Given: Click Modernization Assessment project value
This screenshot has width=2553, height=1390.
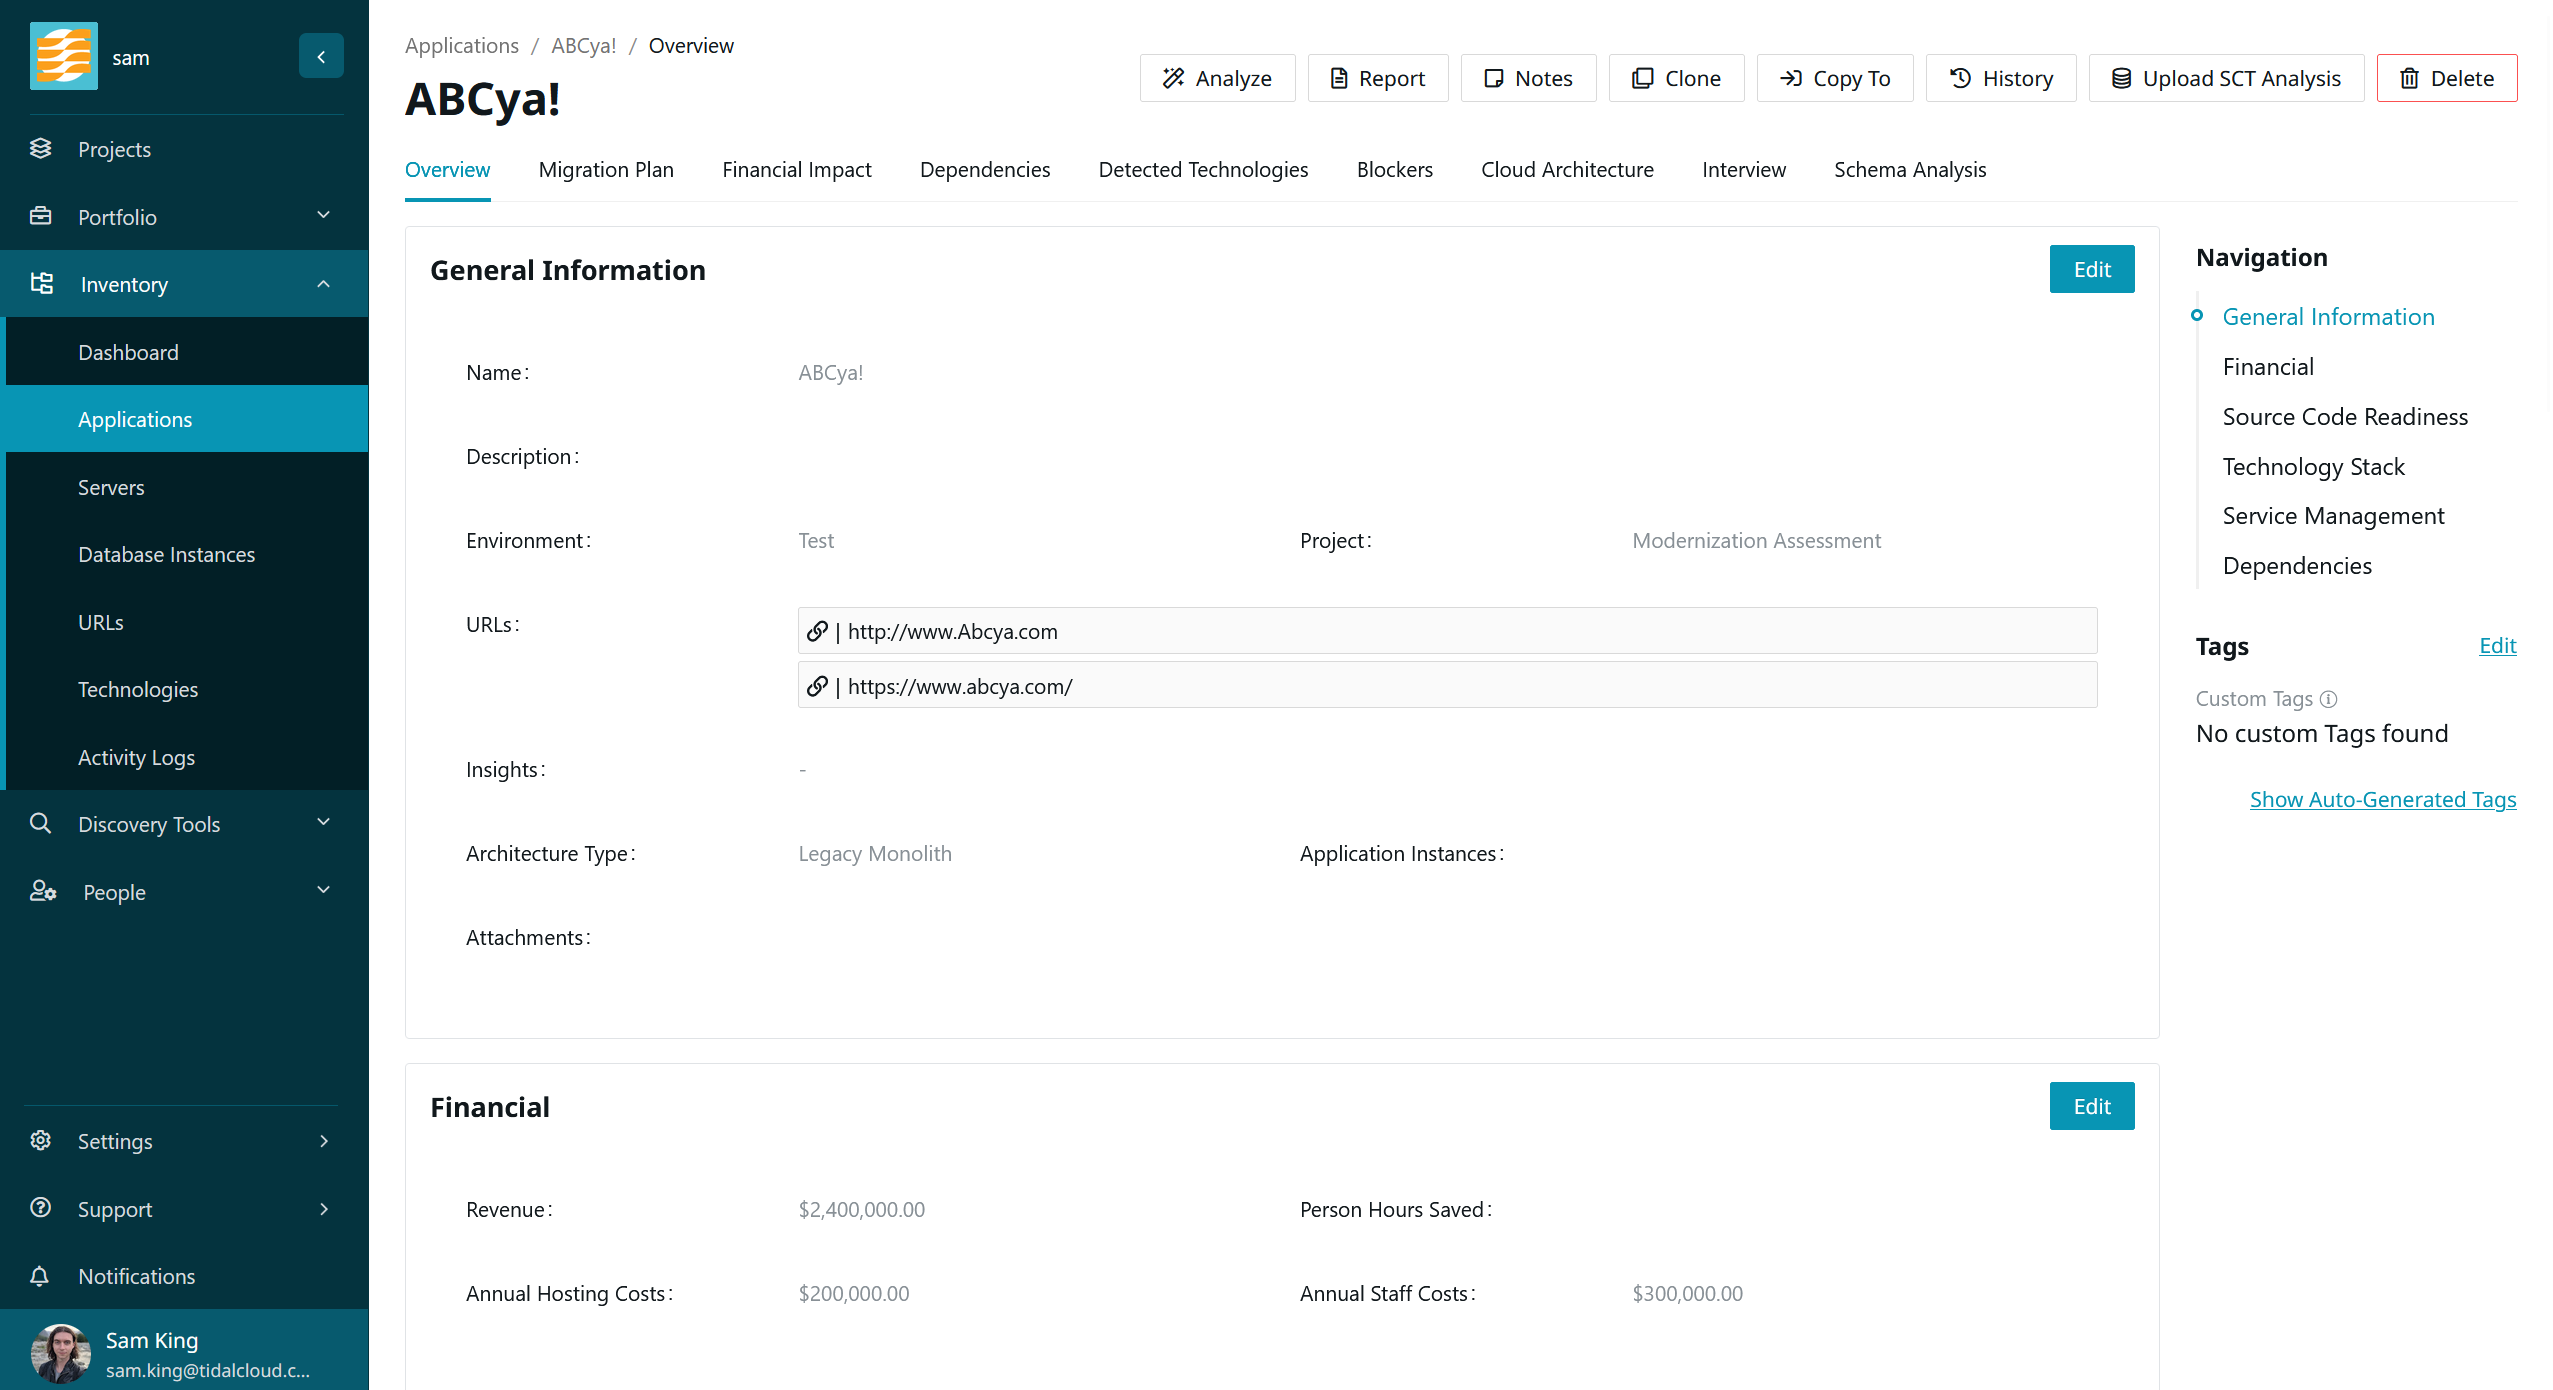Looking at the screenshot, I should (x=1756, y=540).
